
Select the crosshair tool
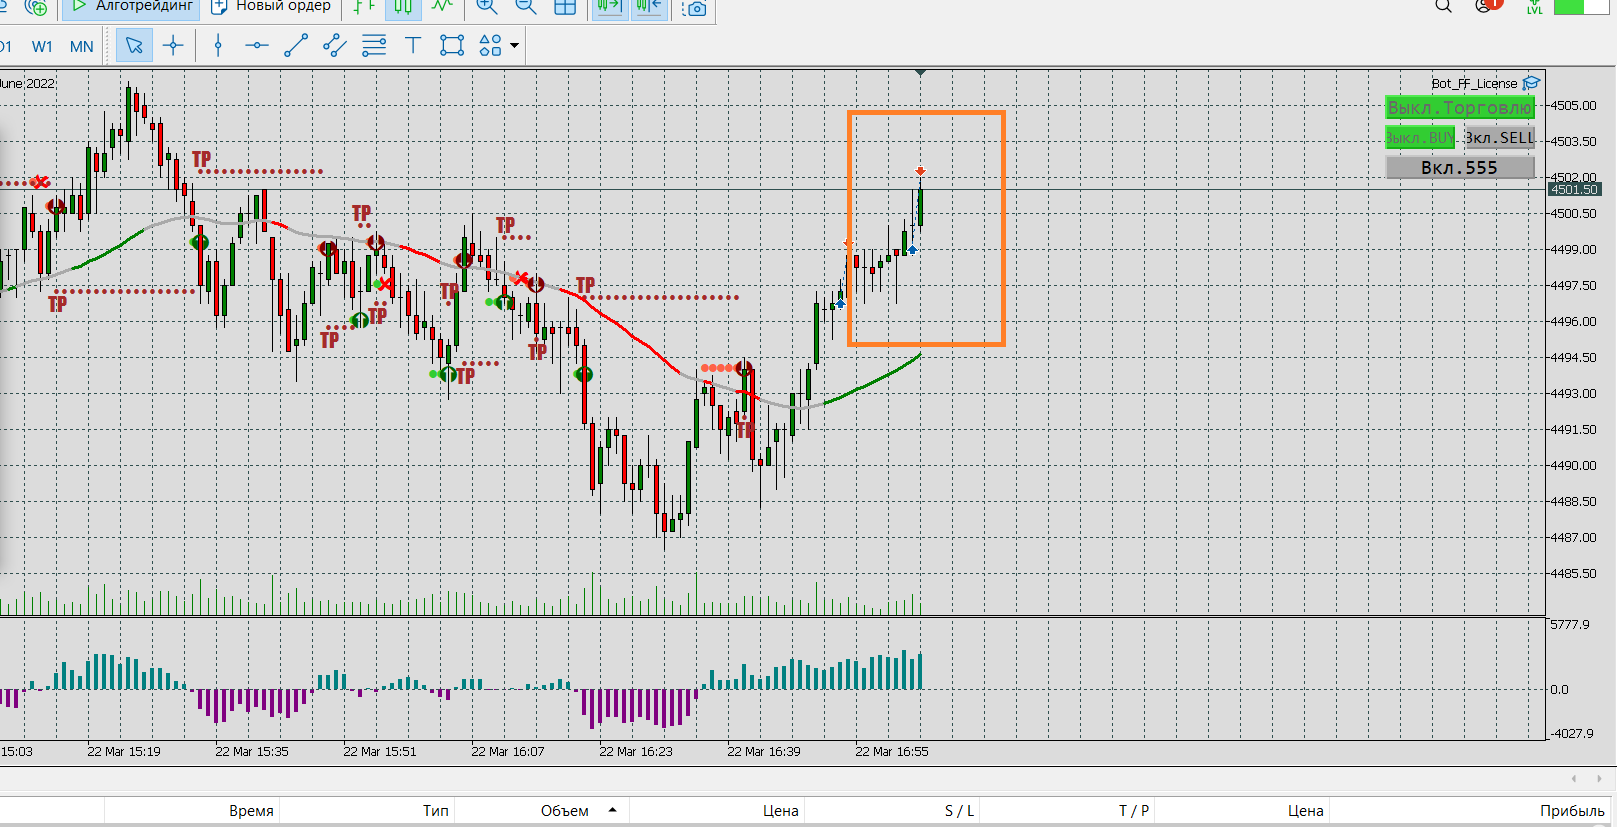click(x=173, y=45)
